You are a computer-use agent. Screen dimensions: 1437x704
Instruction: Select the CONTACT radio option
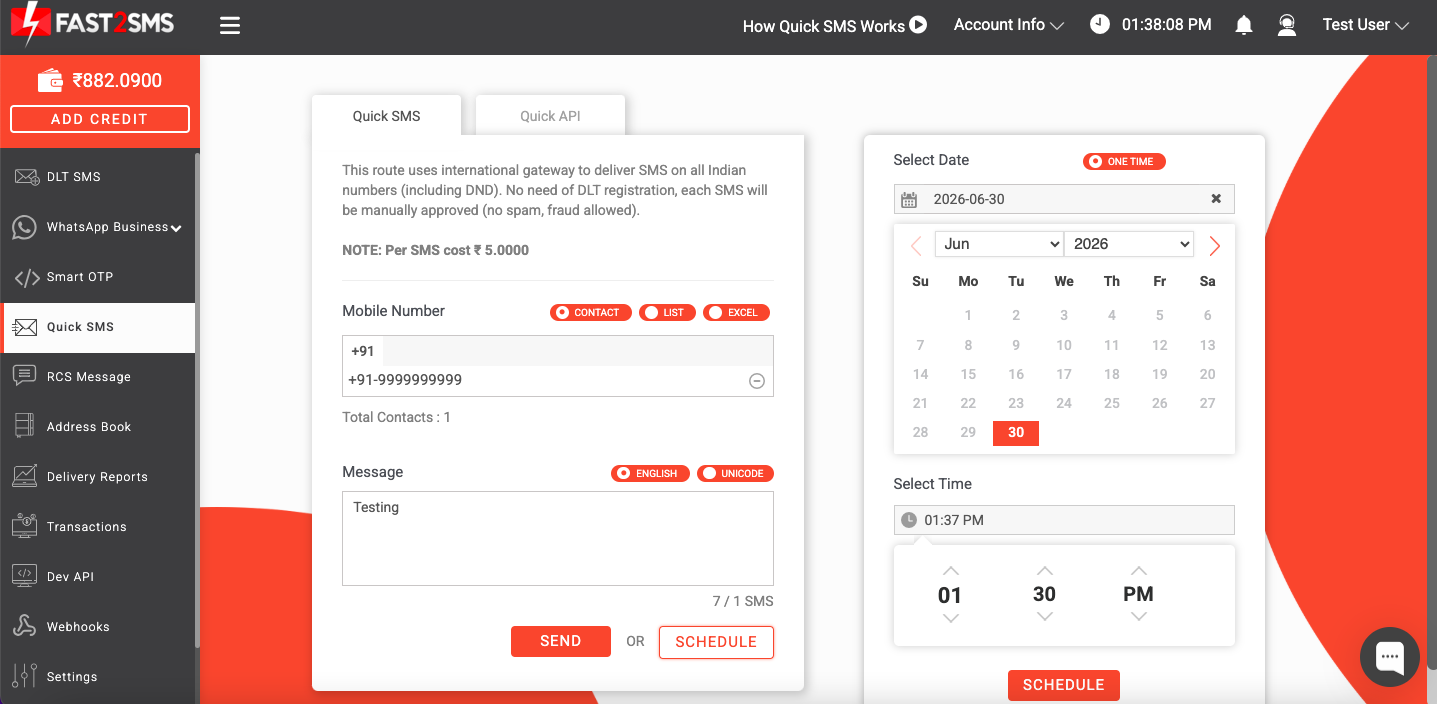coord(591,313)
